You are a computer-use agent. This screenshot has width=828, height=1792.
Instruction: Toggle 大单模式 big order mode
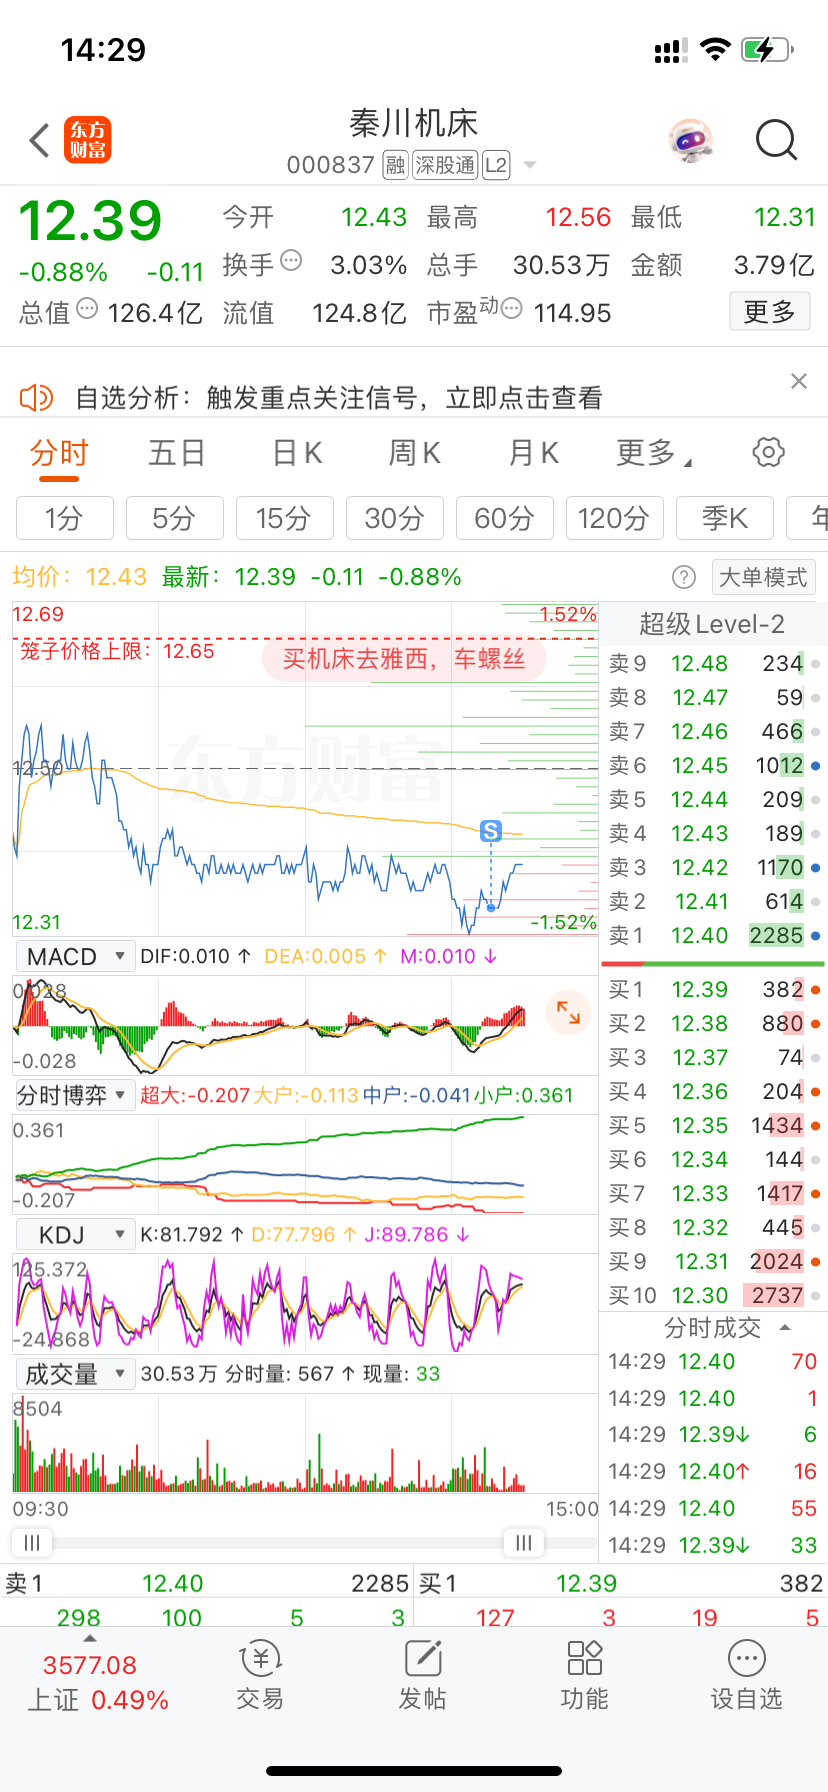[x=763, y=577]
